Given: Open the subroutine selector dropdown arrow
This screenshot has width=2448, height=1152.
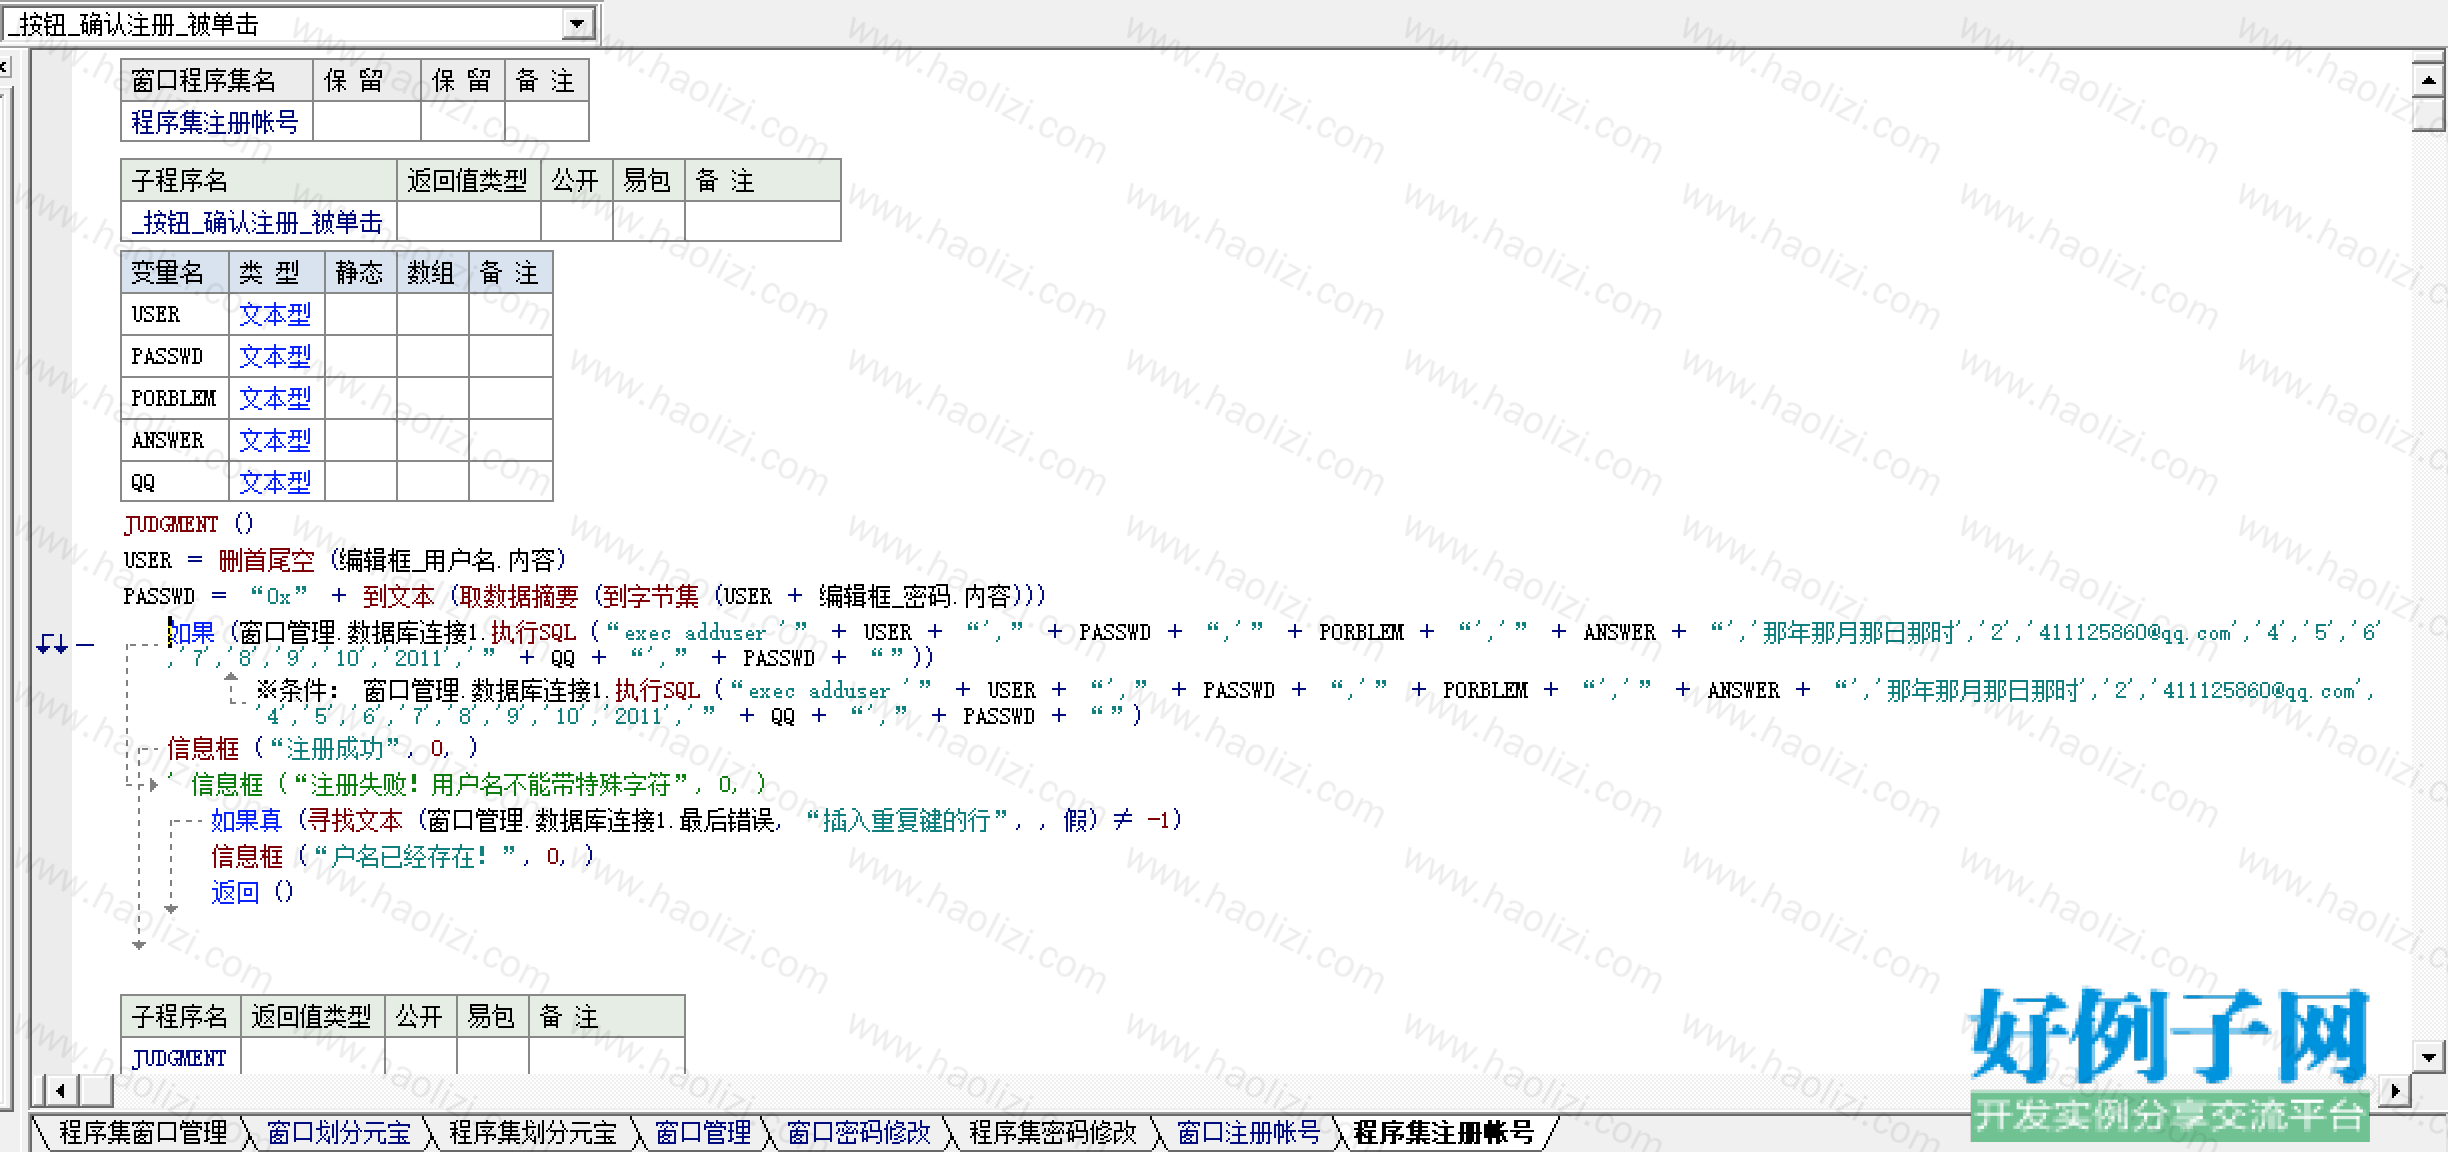Looking at the screenshot, I should tap(577, 24).
